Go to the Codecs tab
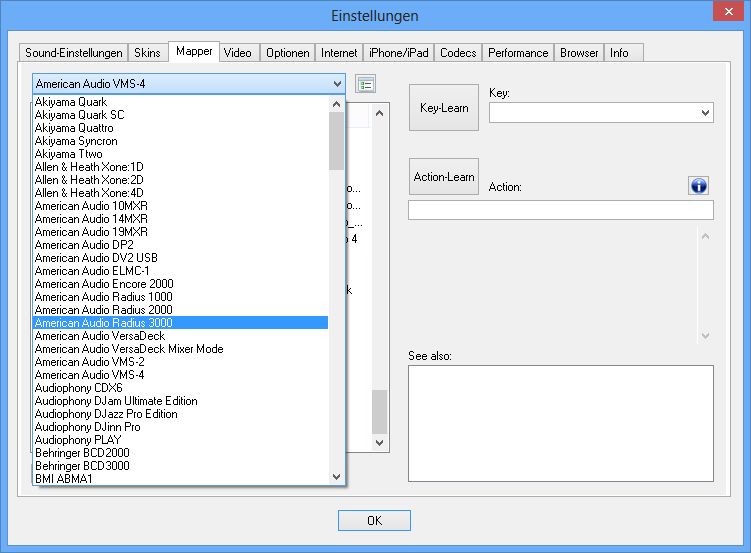The height and width of the screenshot is (553, 751). point(458,53)
